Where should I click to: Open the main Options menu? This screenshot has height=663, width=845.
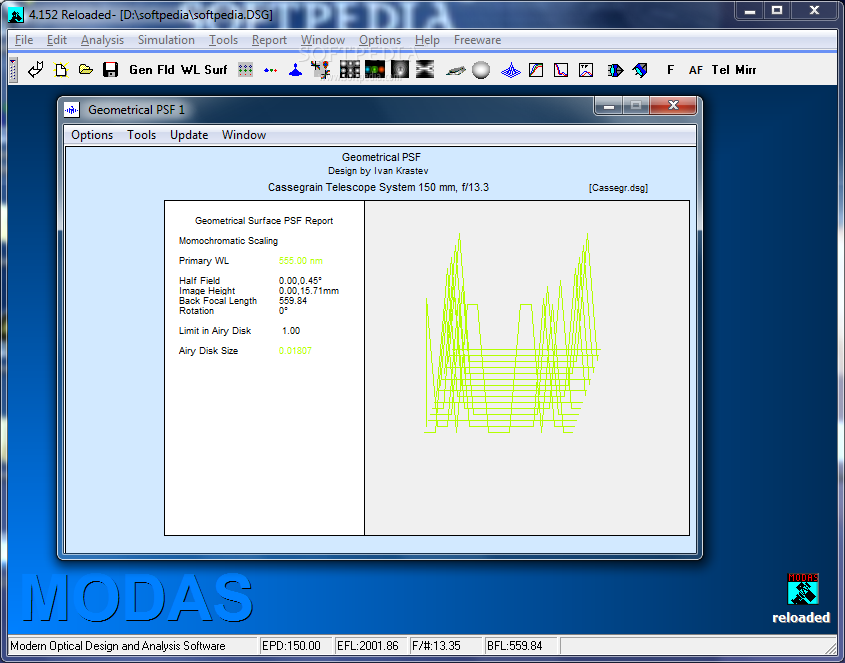[380, 40]
